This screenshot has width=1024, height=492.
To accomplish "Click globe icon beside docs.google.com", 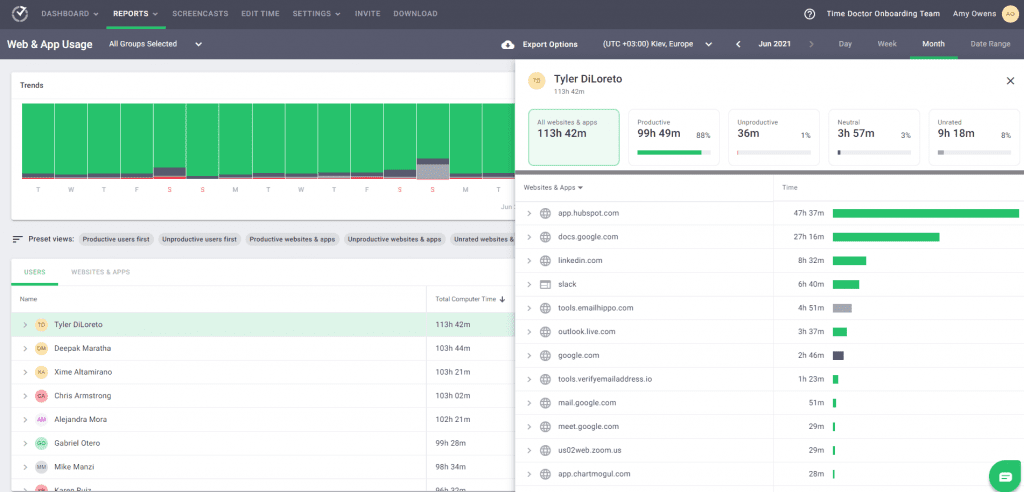I will [x=545, y=237].
